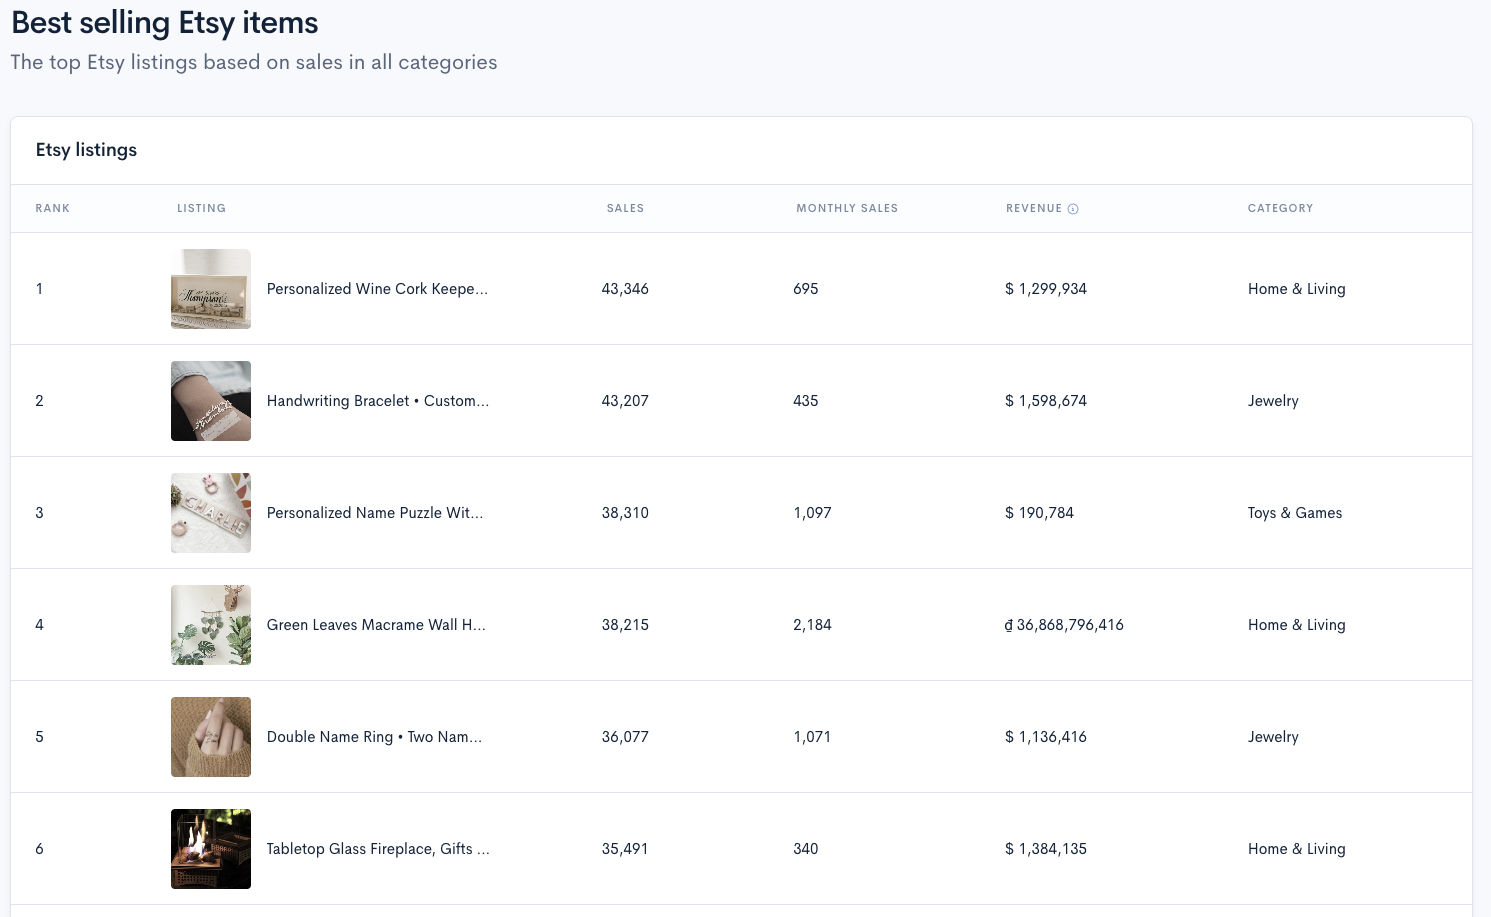
Task: Click Personalized Name Puzzle listing title
Action: click(x=374, y=513)
